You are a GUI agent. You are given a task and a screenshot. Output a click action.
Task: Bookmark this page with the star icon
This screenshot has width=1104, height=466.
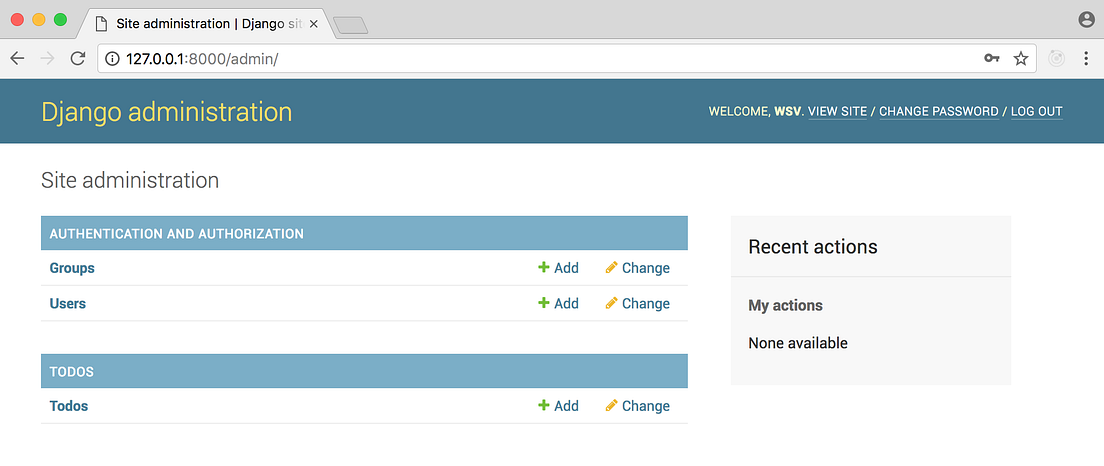(1020, 59)
